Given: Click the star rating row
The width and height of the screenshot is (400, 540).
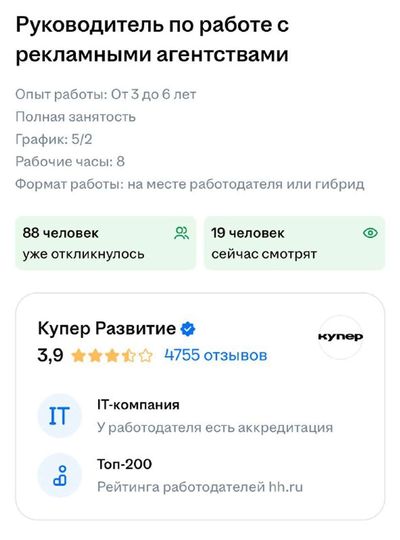Looking at the screenshot, I should pos(111,355).
